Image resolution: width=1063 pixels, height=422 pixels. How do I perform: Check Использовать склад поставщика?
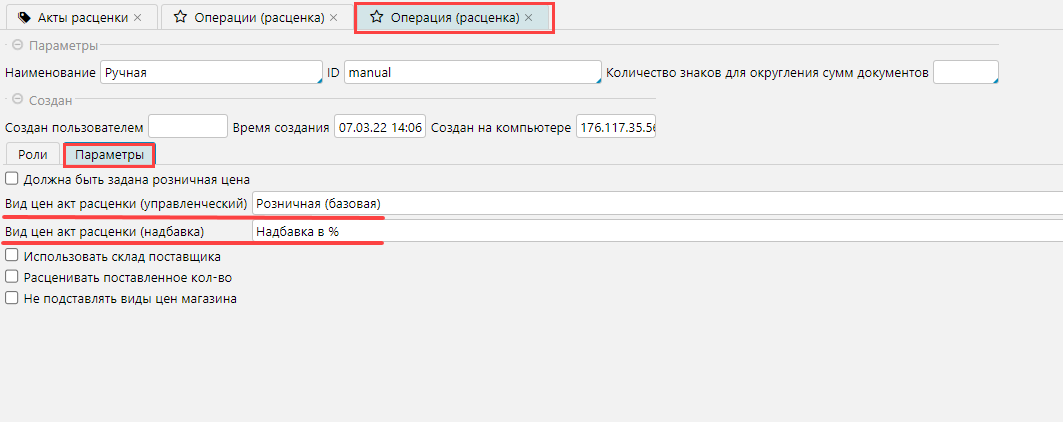(x=12, y=256)
